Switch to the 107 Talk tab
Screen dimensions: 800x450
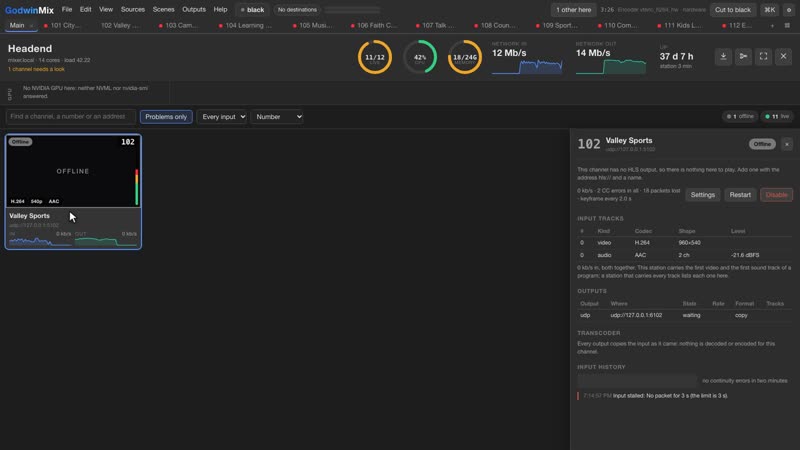435,26
